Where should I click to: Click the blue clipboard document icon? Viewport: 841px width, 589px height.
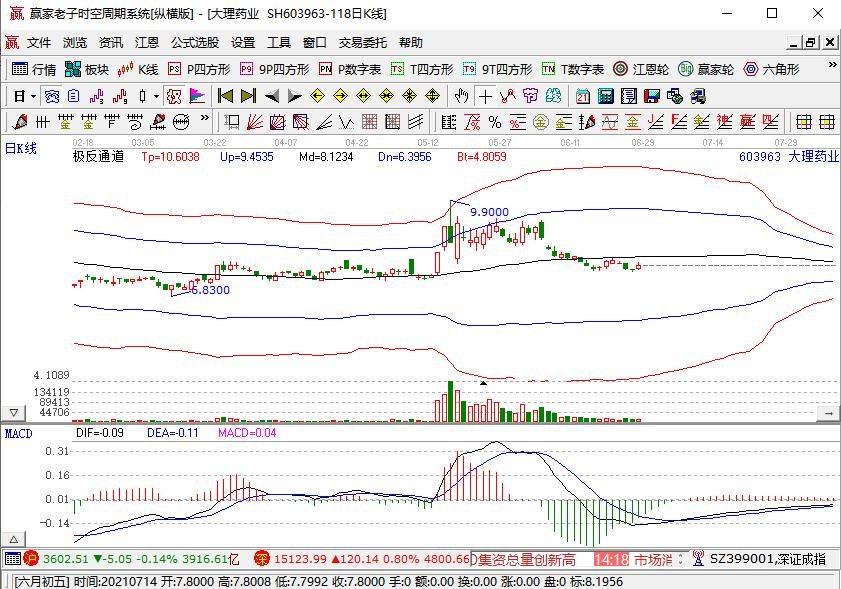[x=73, y=97]
